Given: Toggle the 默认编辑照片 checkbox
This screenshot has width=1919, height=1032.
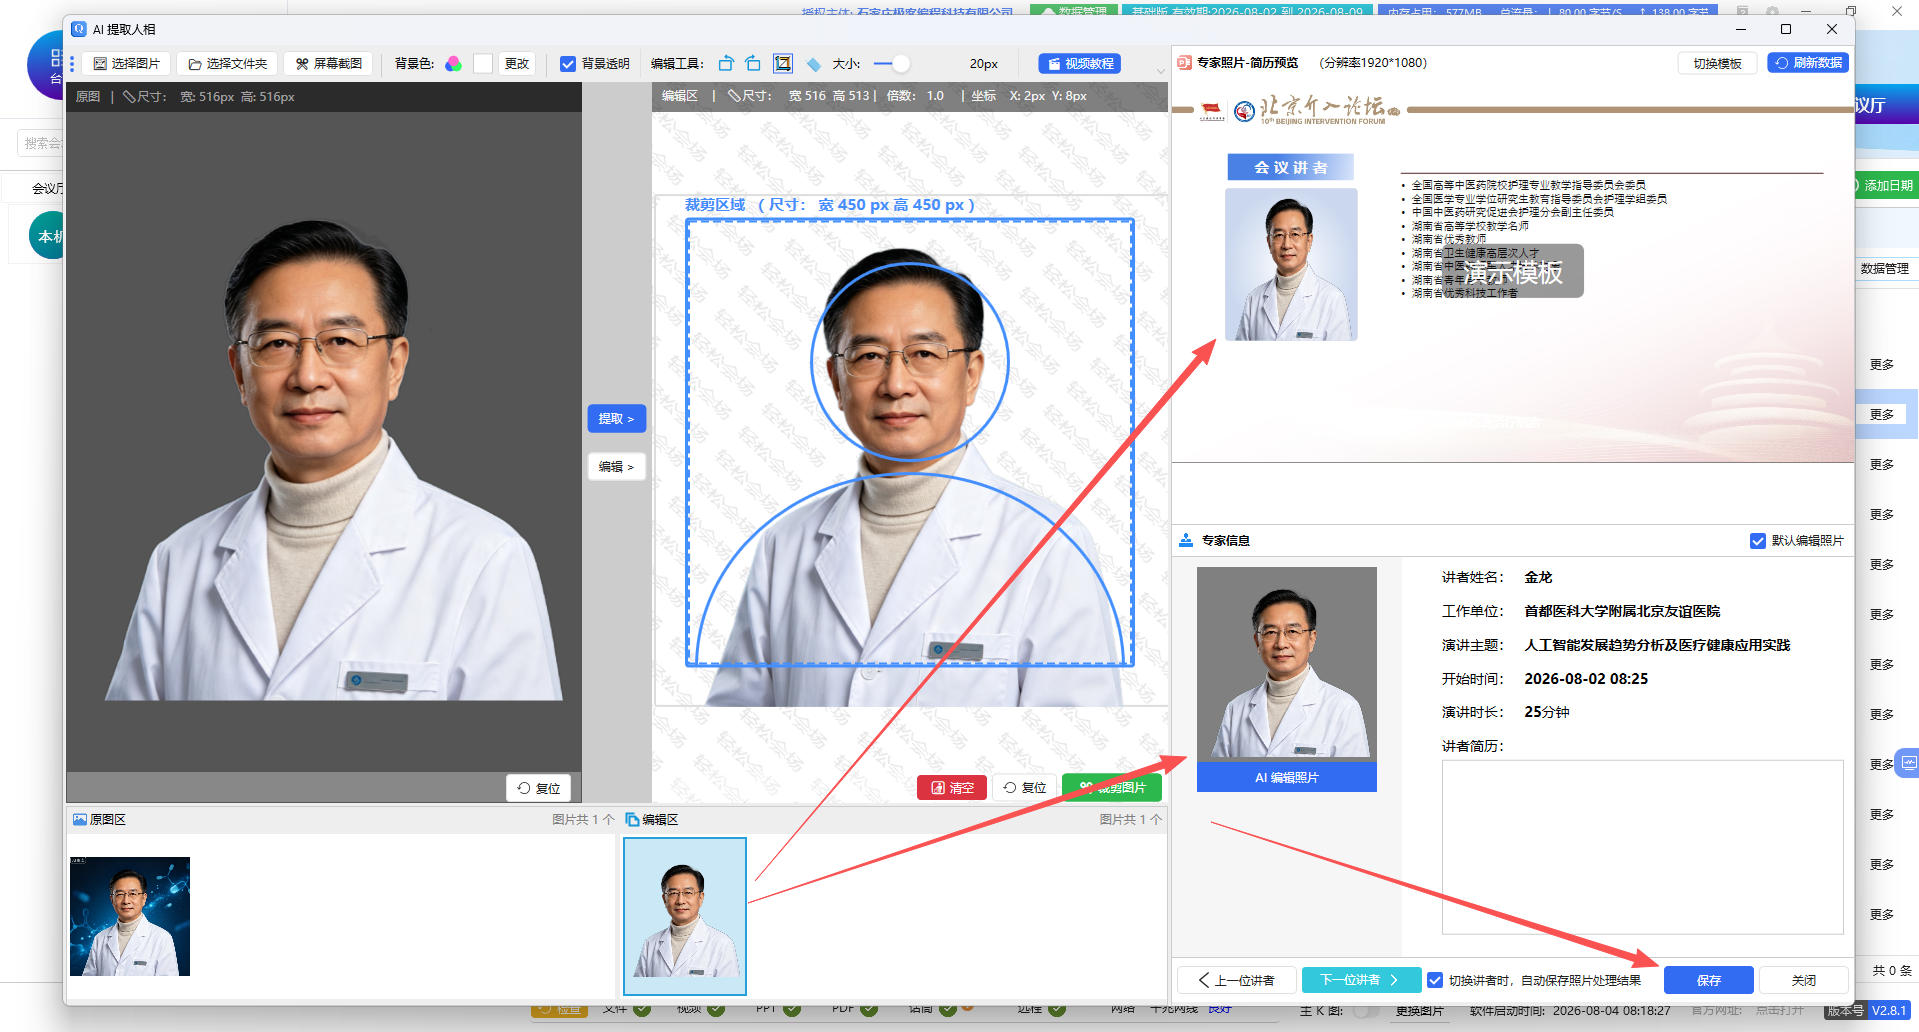Looking at the screenshot, I should [1758, 541].
